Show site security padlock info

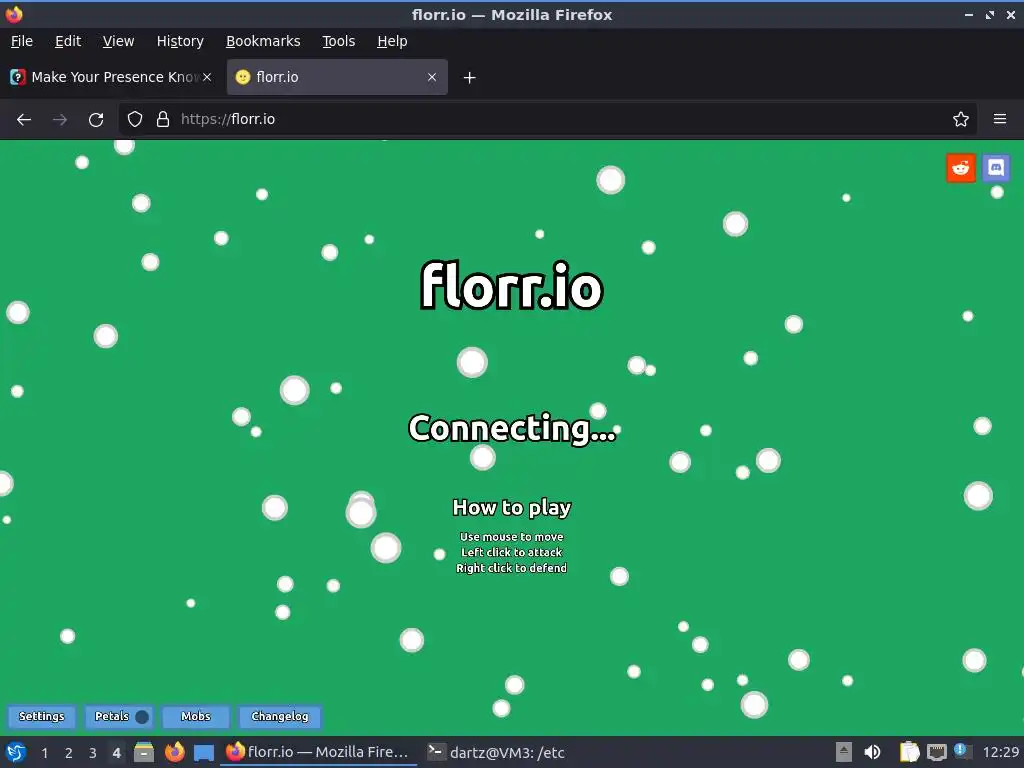tap(163, 120)
